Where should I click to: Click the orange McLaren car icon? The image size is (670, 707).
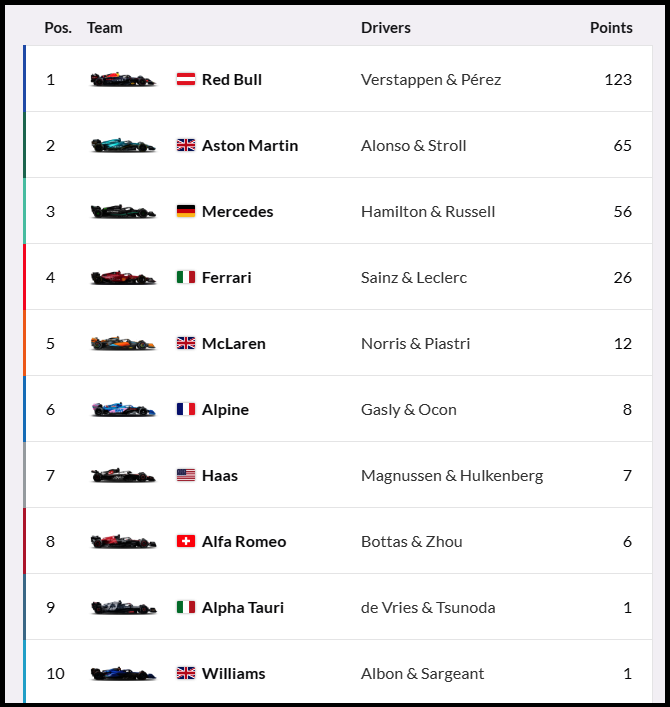pyautogui.click(x=123, y=343)
